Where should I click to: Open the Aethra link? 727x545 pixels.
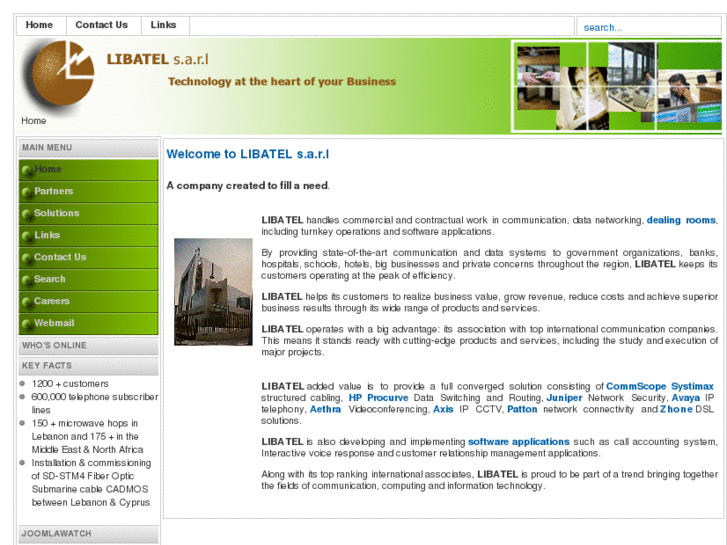click(x=325, y=410)
